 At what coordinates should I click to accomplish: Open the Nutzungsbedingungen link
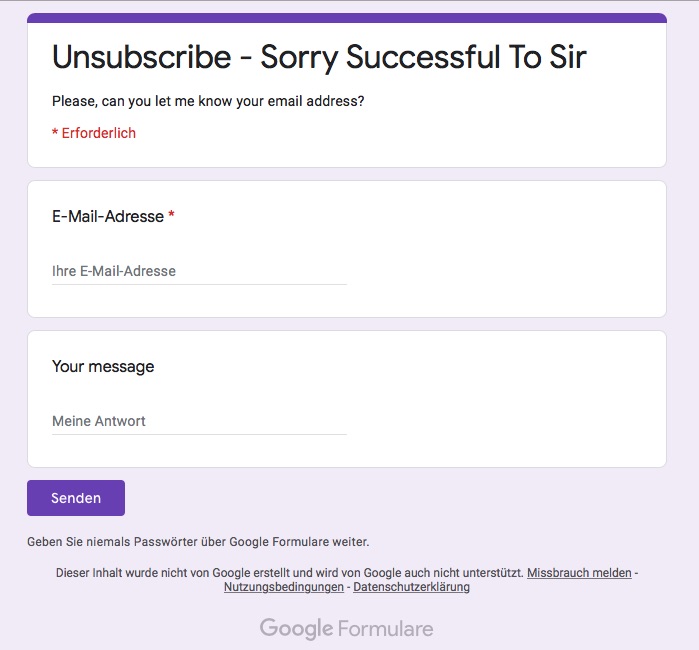tap(283, 587)
